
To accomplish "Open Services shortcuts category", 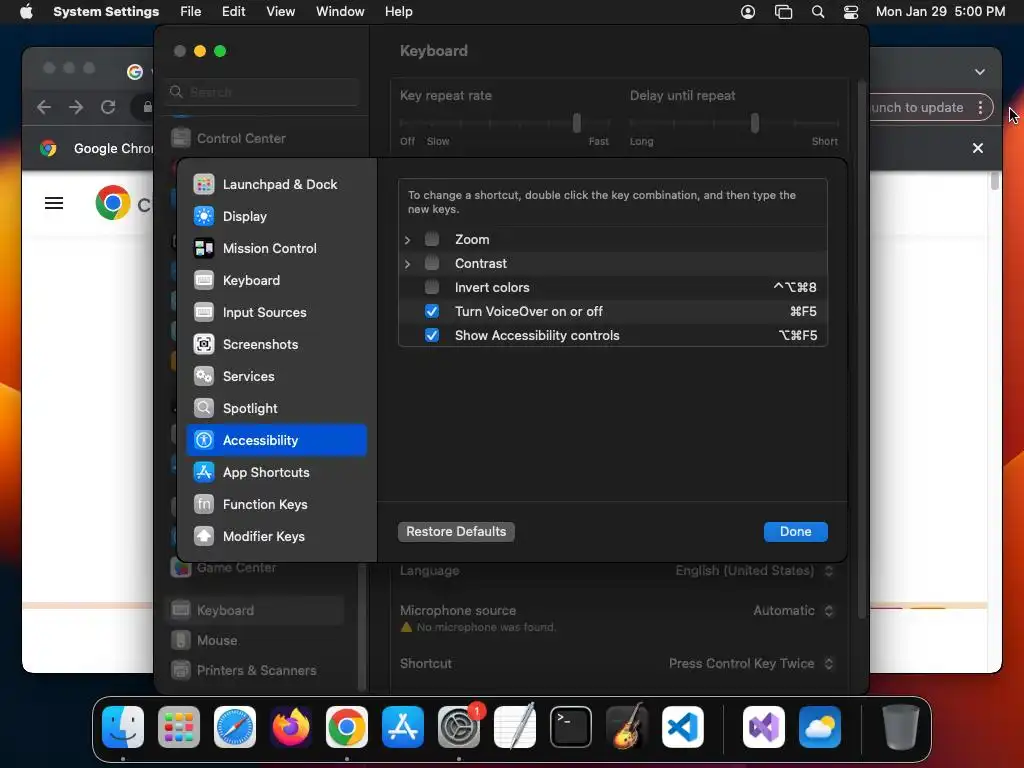I will pos(276,376).
